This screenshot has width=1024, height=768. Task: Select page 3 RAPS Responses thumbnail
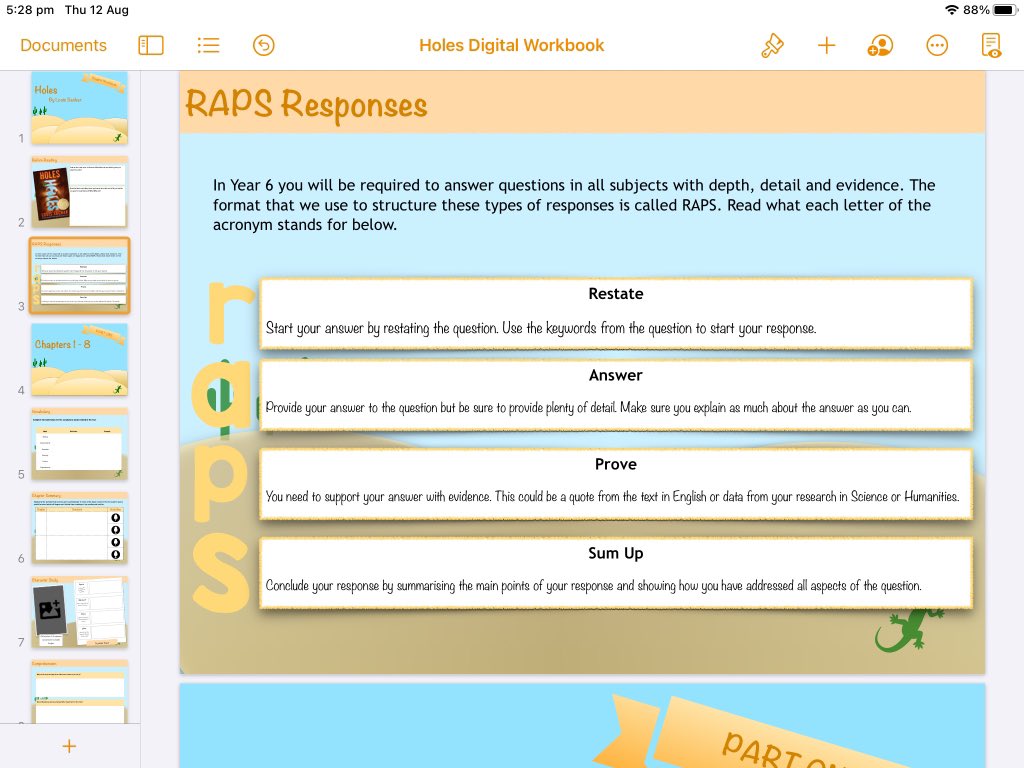(80, 276)
